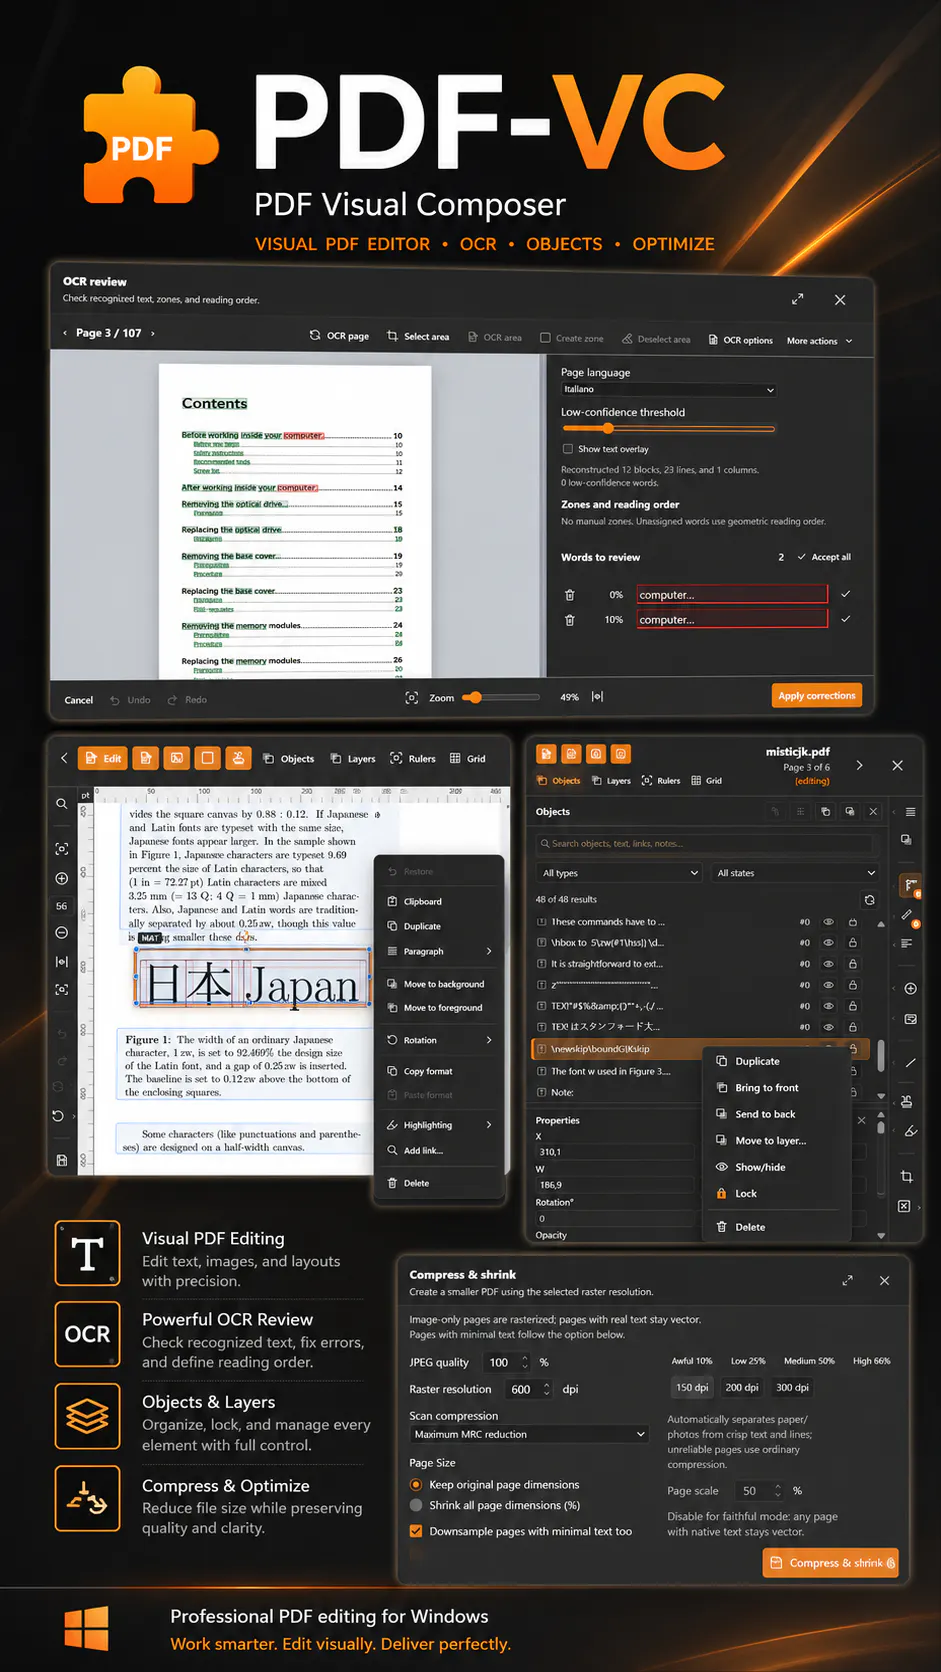Toggle visibility of 'These commands have to' object
Image resolution: width=941 pixels, height=1672 pixels.
pyautogui.click(x=828, y=922)
